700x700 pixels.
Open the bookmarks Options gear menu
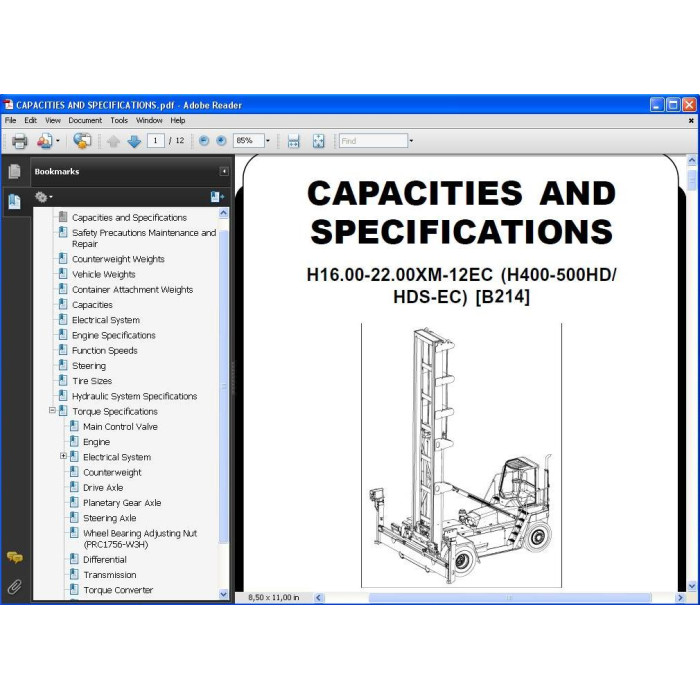coord(43,197)
